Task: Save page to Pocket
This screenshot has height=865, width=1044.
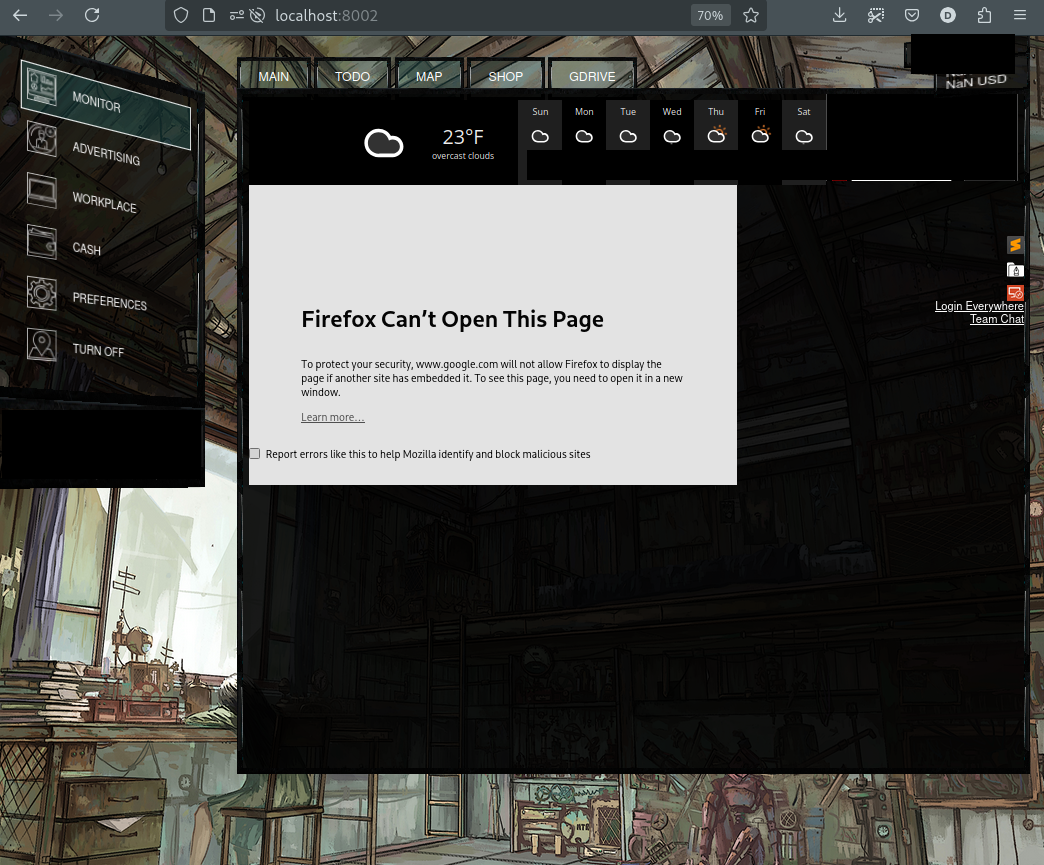Action: pyautogui.click(x=912, y=15)
